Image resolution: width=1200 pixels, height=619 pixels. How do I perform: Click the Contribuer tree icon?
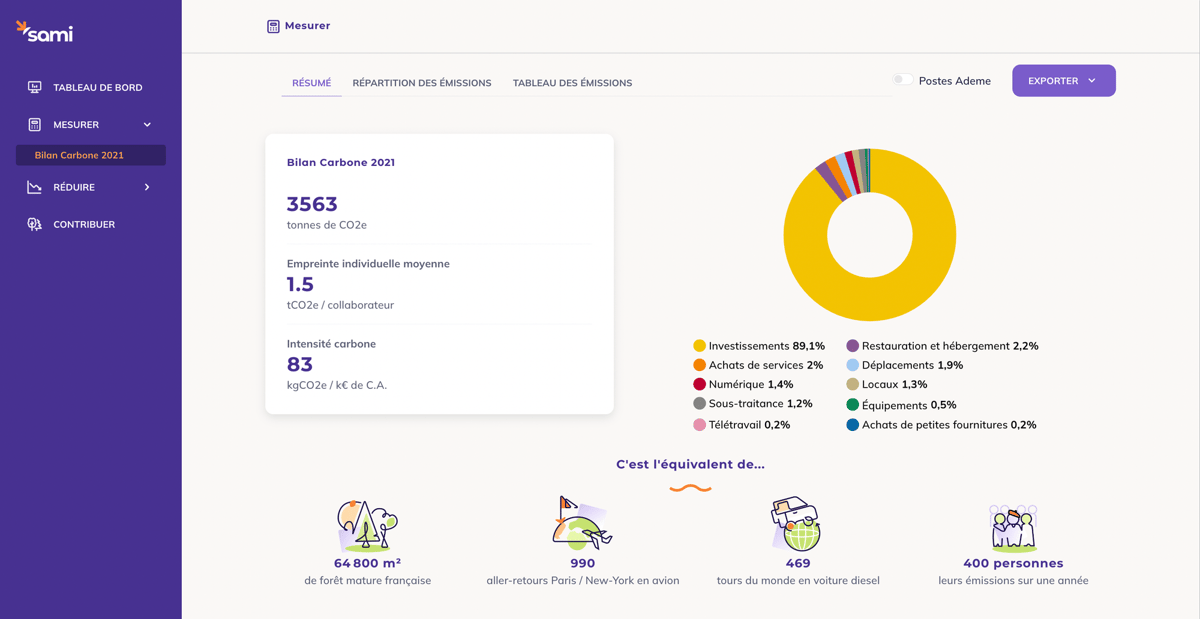point(35,224)
